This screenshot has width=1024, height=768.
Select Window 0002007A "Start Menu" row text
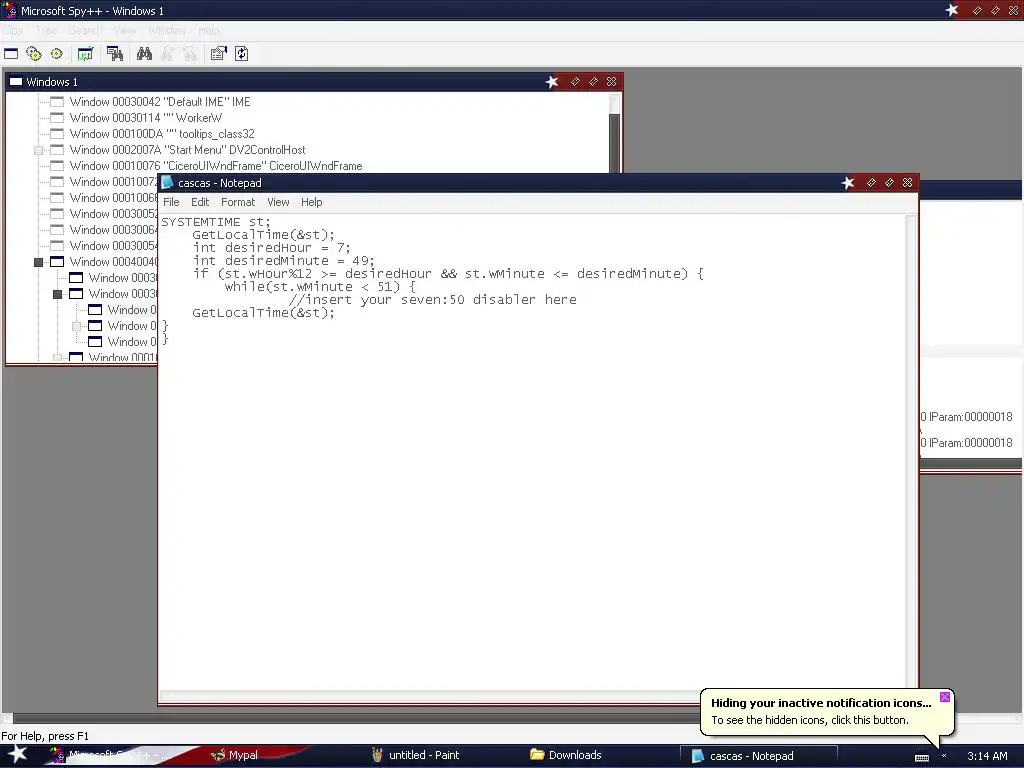point(187,150)
